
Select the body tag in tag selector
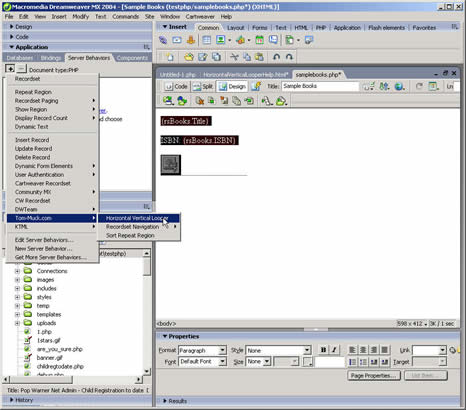click(166, 323)
